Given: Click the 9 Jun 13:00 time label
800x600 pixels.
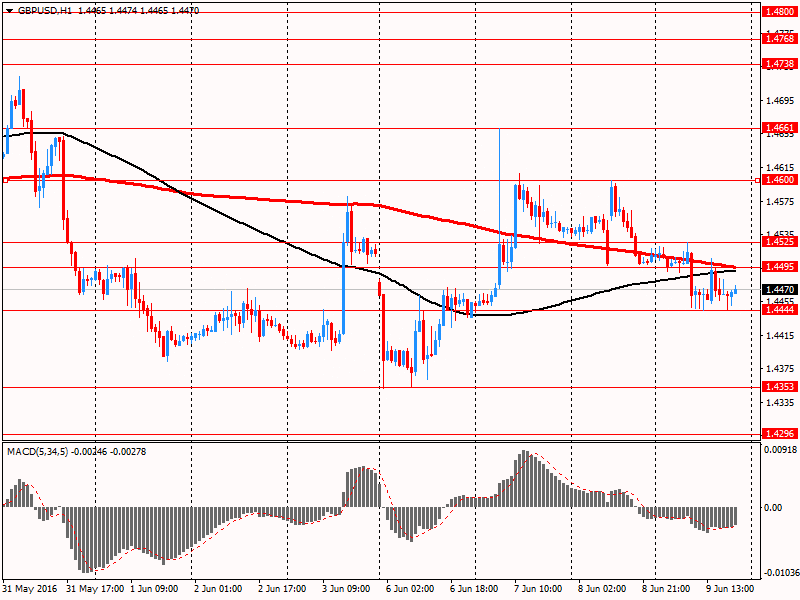Looking at the screenshot, I should [x=730, y=589].
